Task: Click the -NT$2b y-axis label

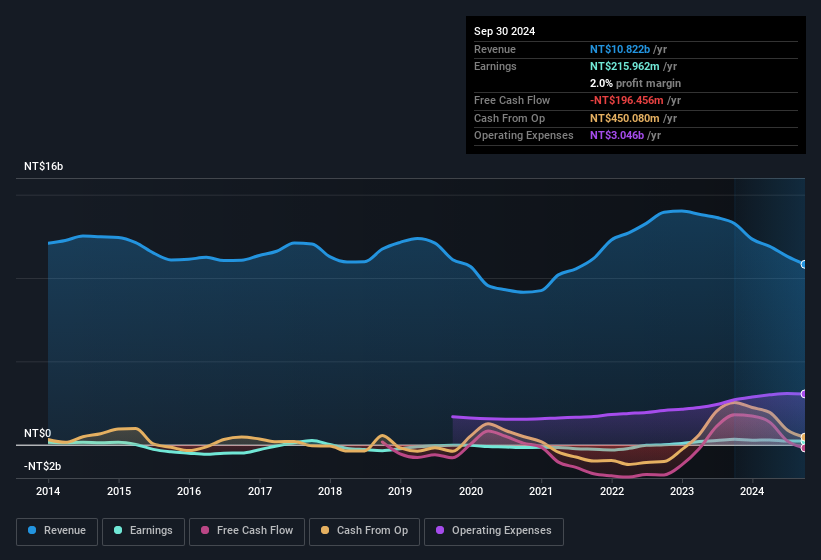Action: point(42,466)
